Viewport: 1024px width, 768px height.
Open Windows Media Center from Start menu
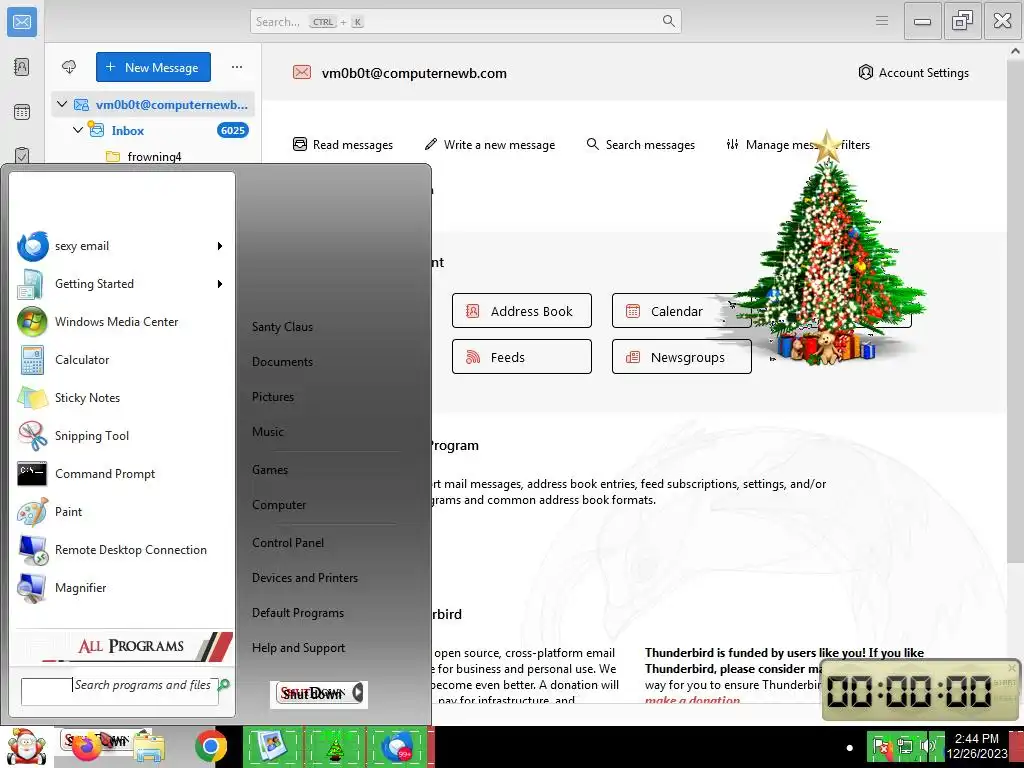122,322
